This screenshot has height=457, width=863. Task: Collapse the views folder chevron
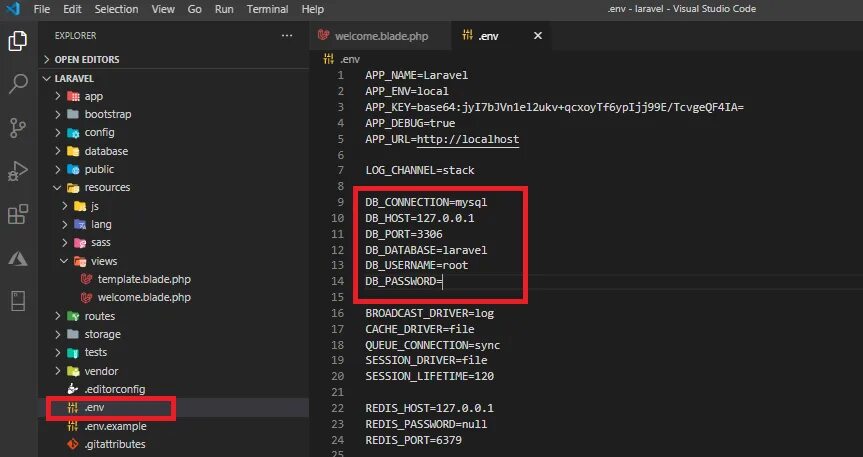coord(65,261)
